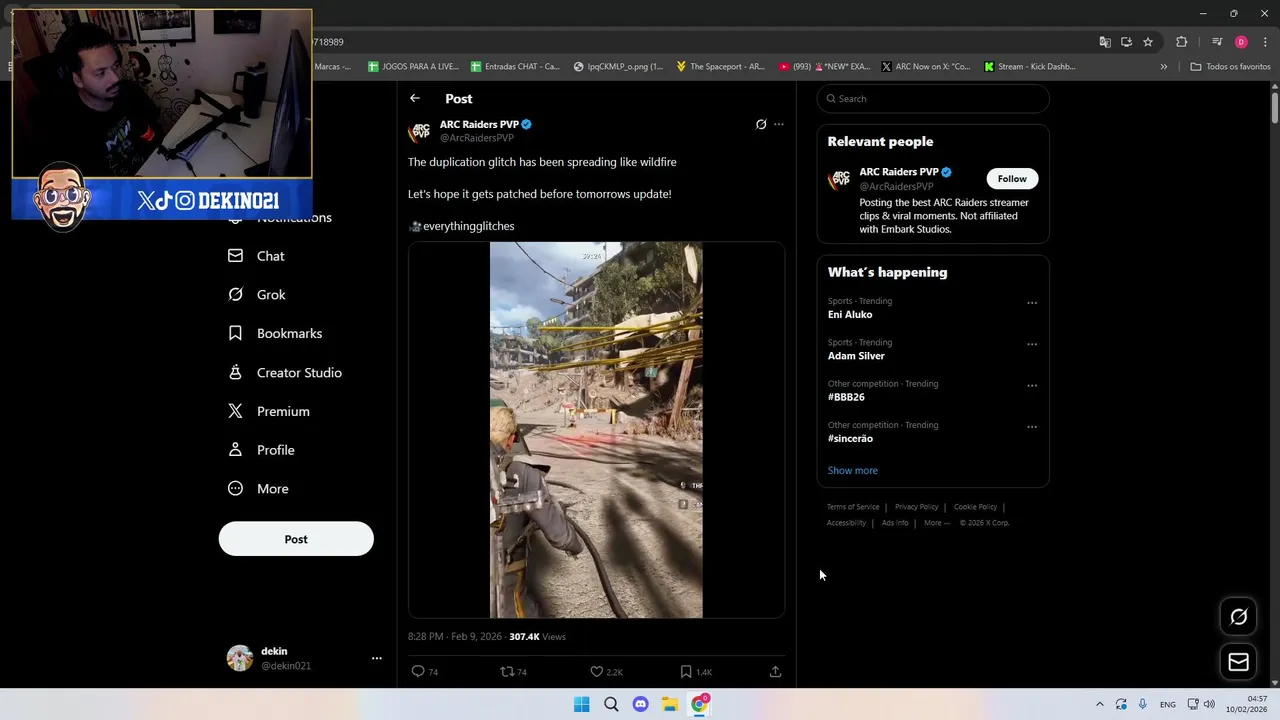Open Grok icon on the post header
Screen dimensions: 1280x720
click(761, 125)
